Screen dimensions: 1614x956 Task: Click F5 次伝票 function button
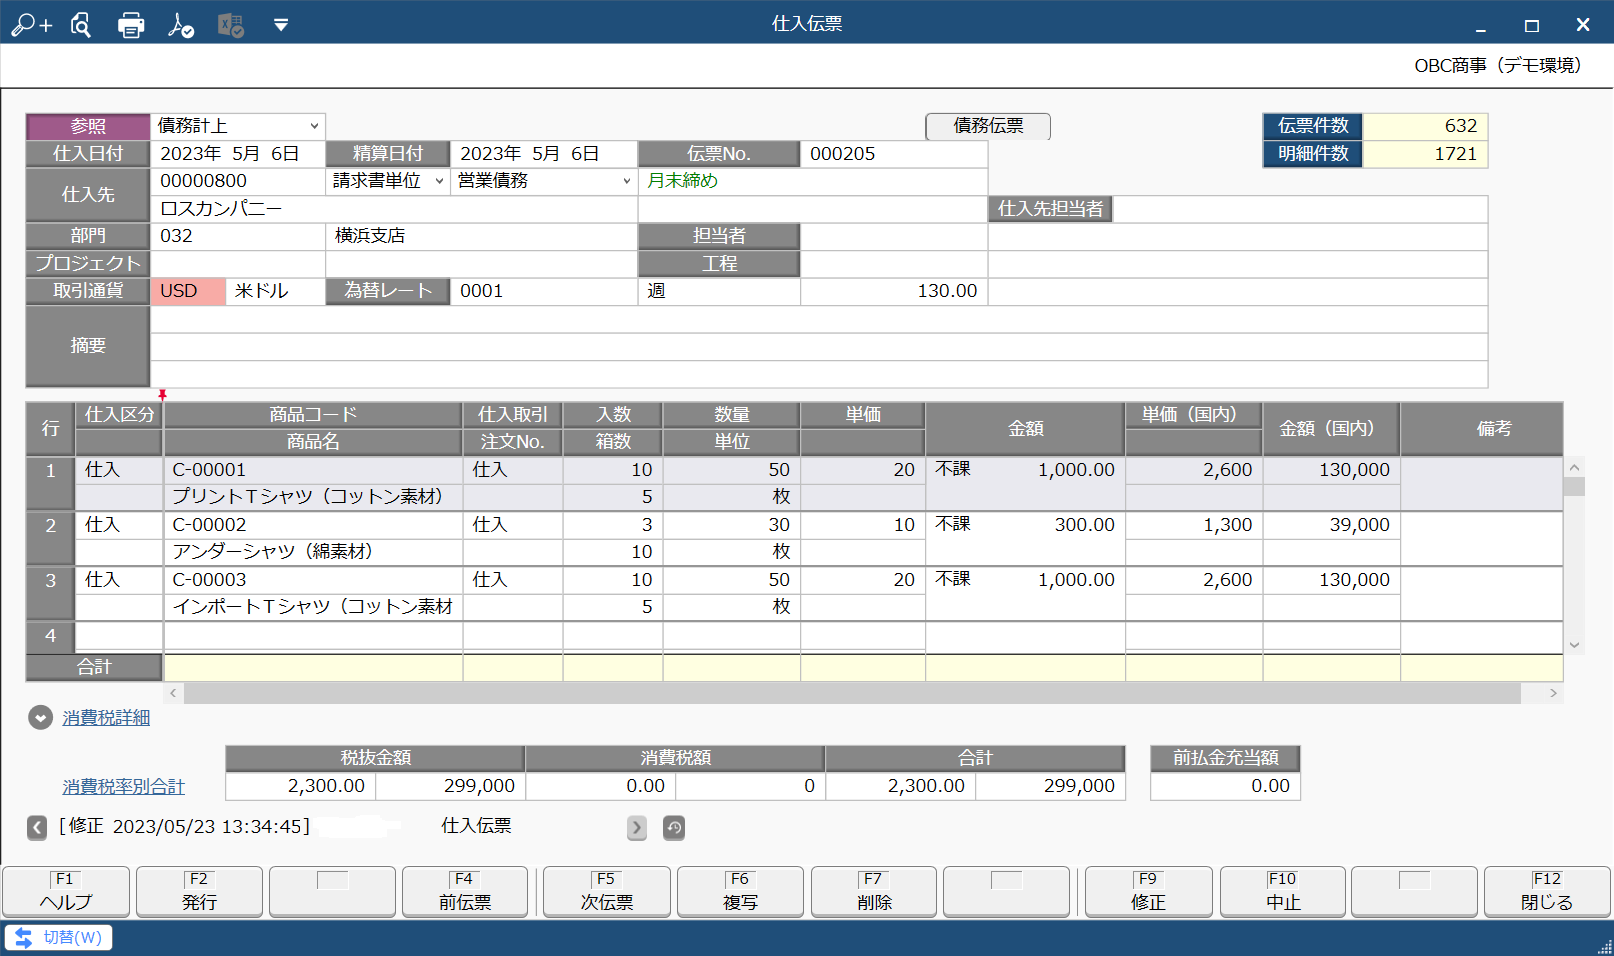(x=607, y=891)
